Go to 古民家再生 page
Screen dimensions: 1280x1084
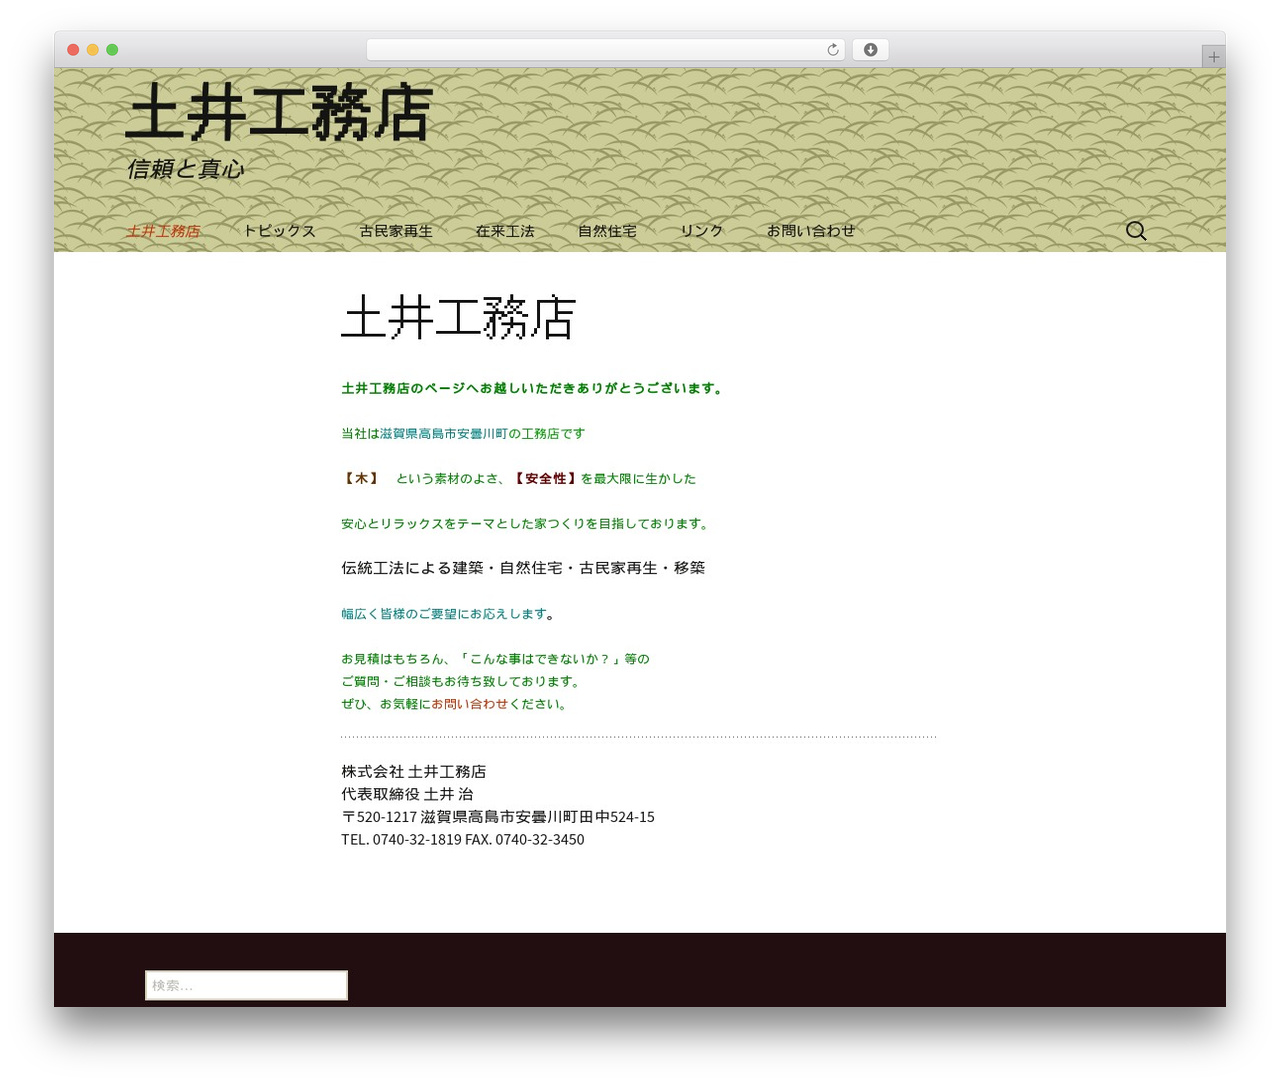click(396, 231)
